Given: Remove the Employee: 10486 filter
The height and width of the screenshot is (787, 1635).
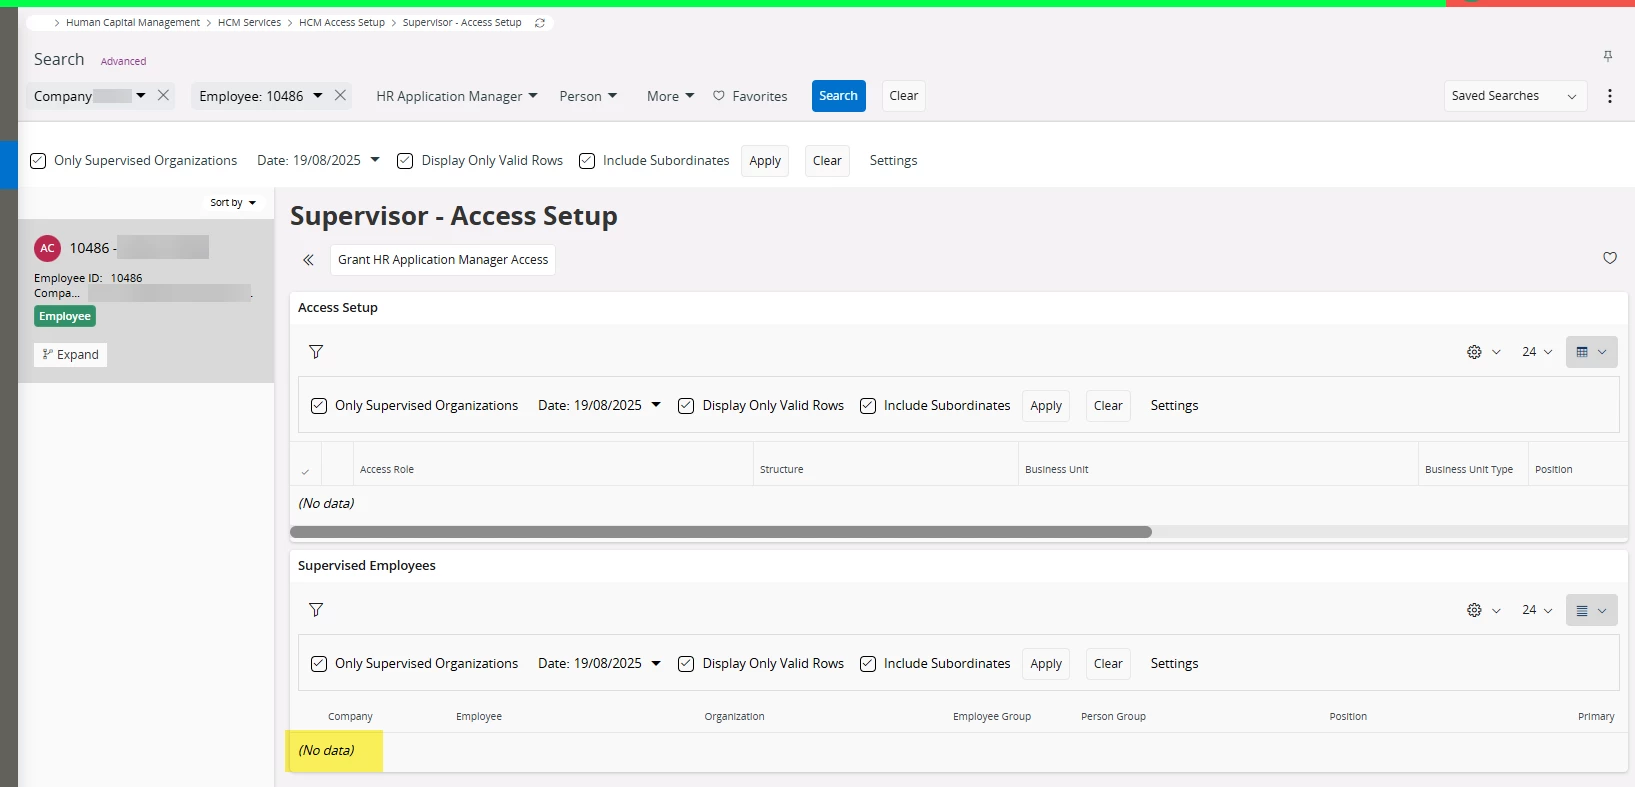Looking at the screenshot, I should tap(340, 95).
